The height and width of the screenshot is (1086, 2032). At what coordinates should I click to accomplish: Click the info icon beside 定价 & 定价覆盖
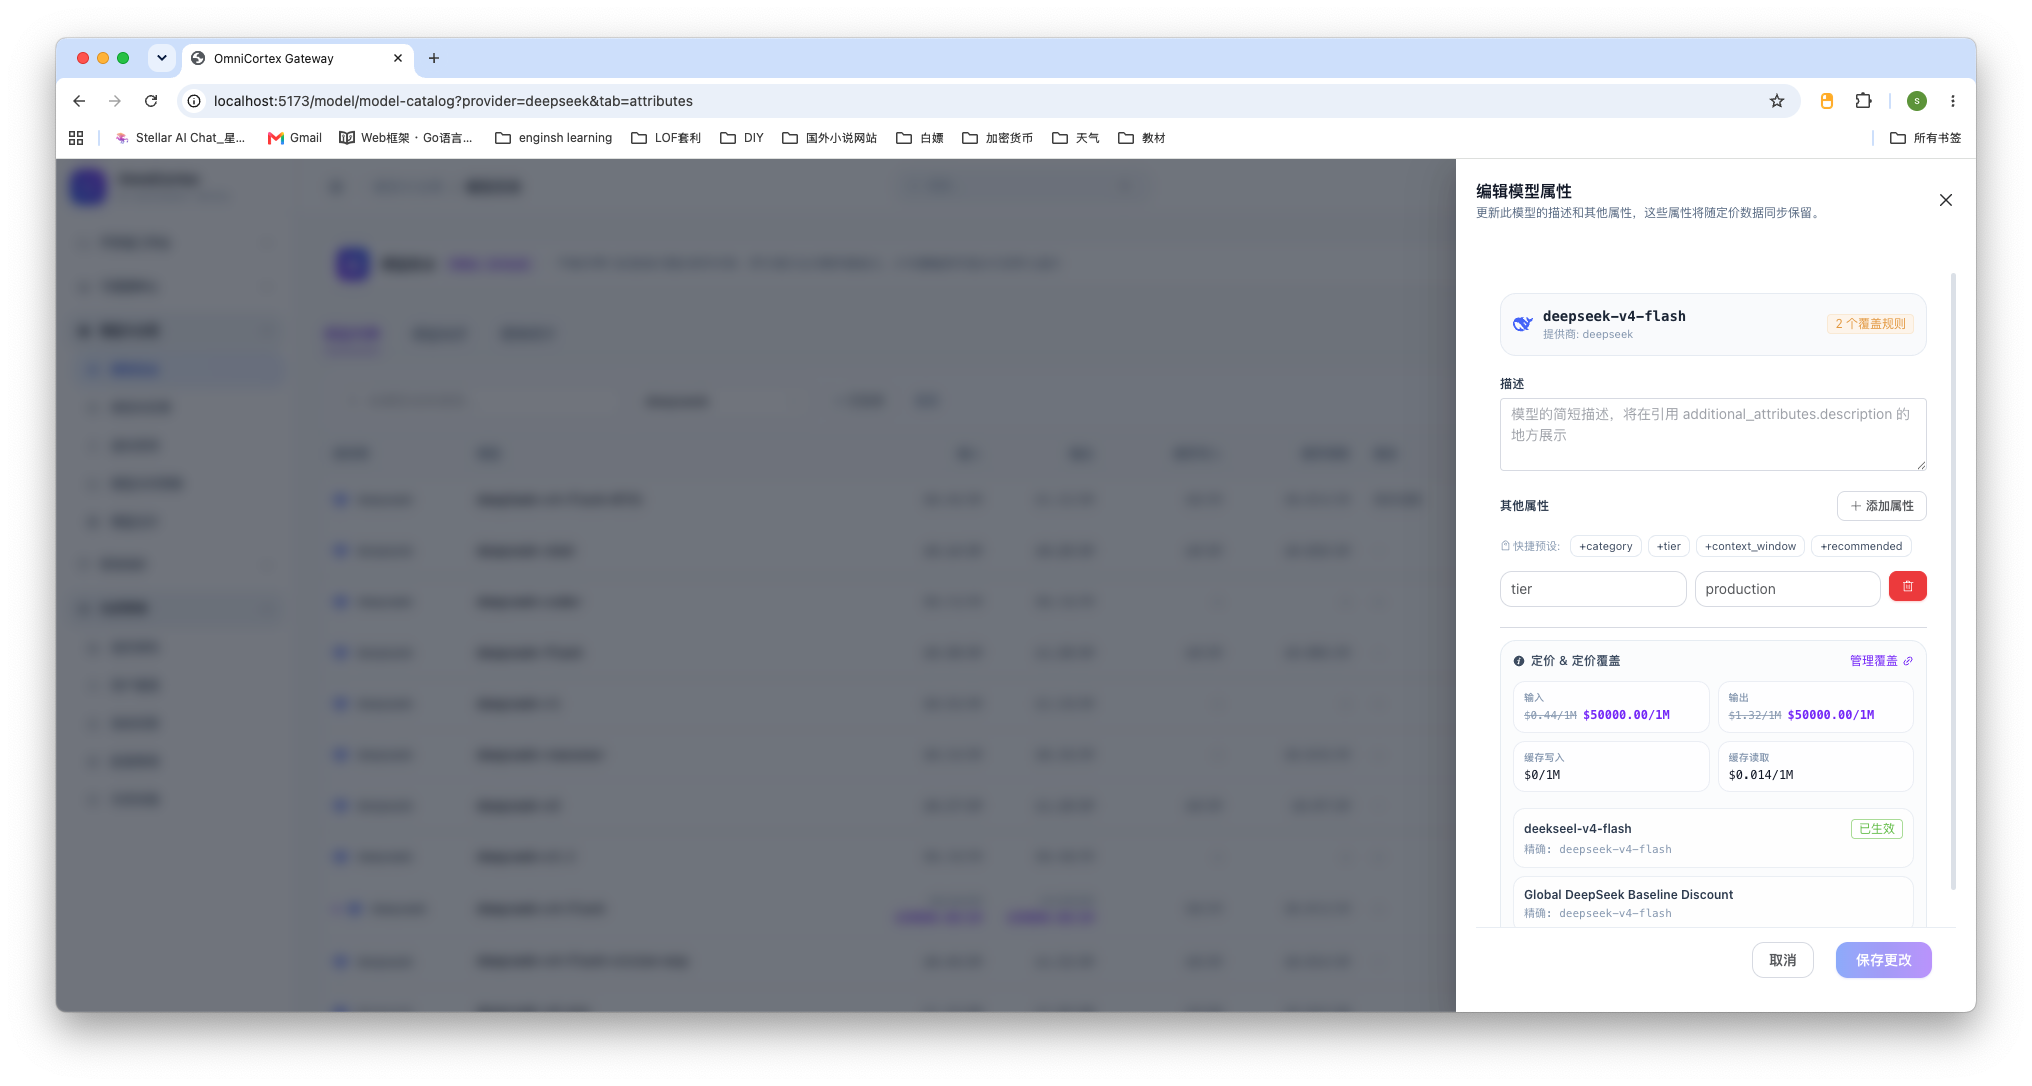[x=1518, y=661]
